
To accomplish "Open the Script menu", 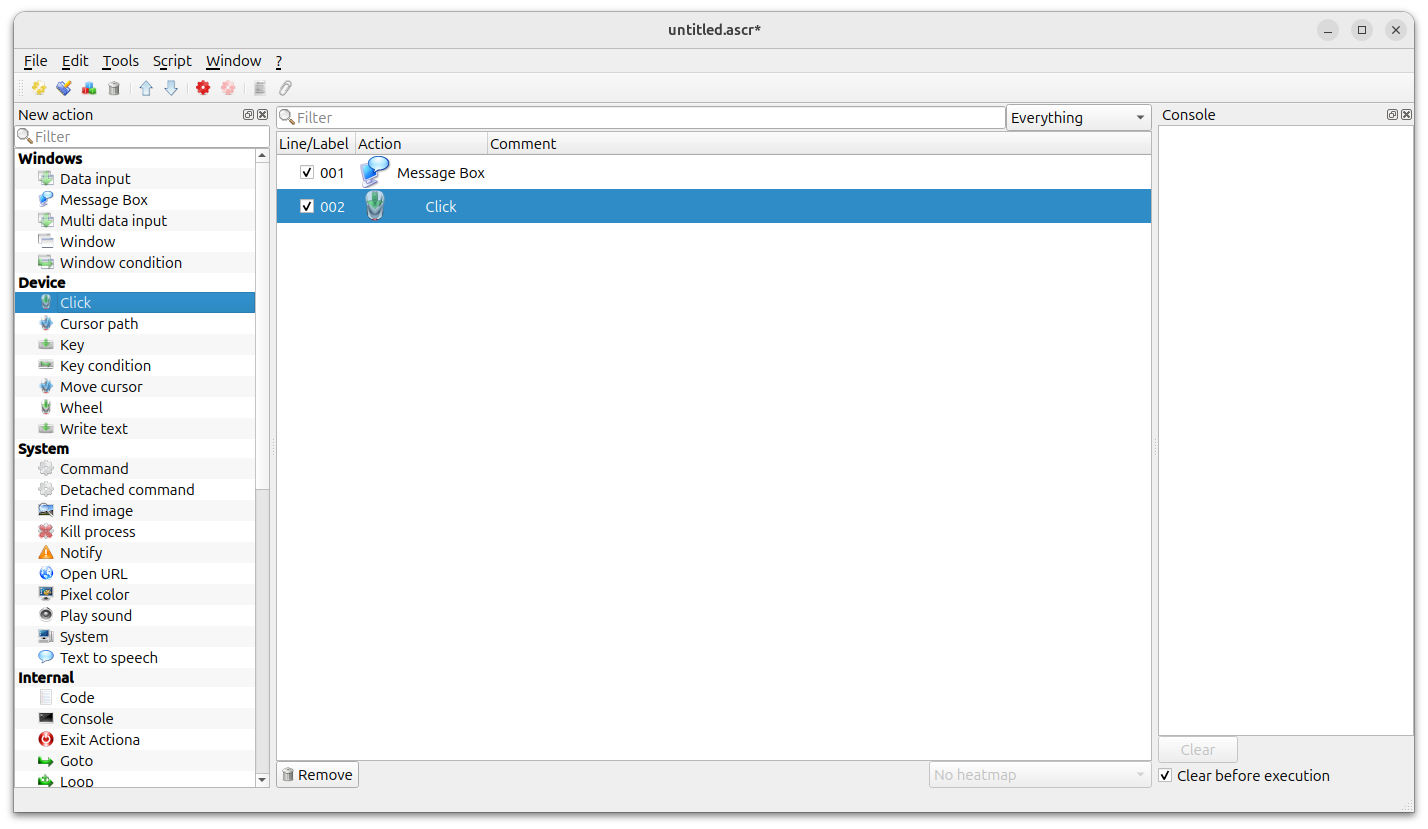I will [172, 61].
